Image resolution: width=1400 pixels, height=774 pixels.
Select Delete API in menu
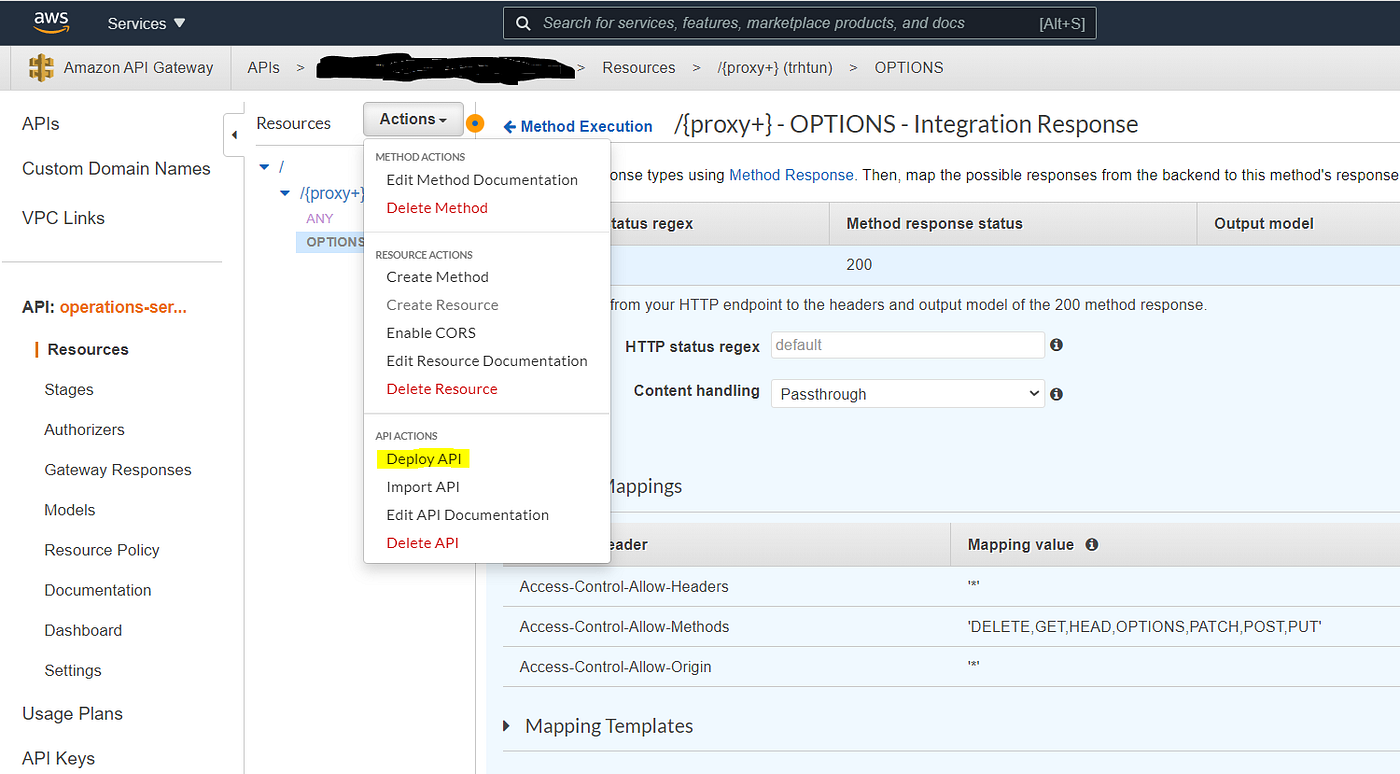423,543
